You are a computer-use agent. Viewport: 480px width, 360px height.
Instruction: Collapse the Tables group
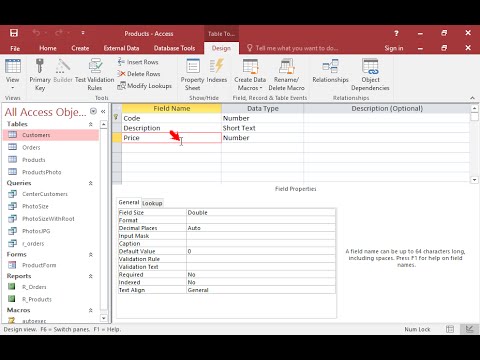[x=90, y=124]
